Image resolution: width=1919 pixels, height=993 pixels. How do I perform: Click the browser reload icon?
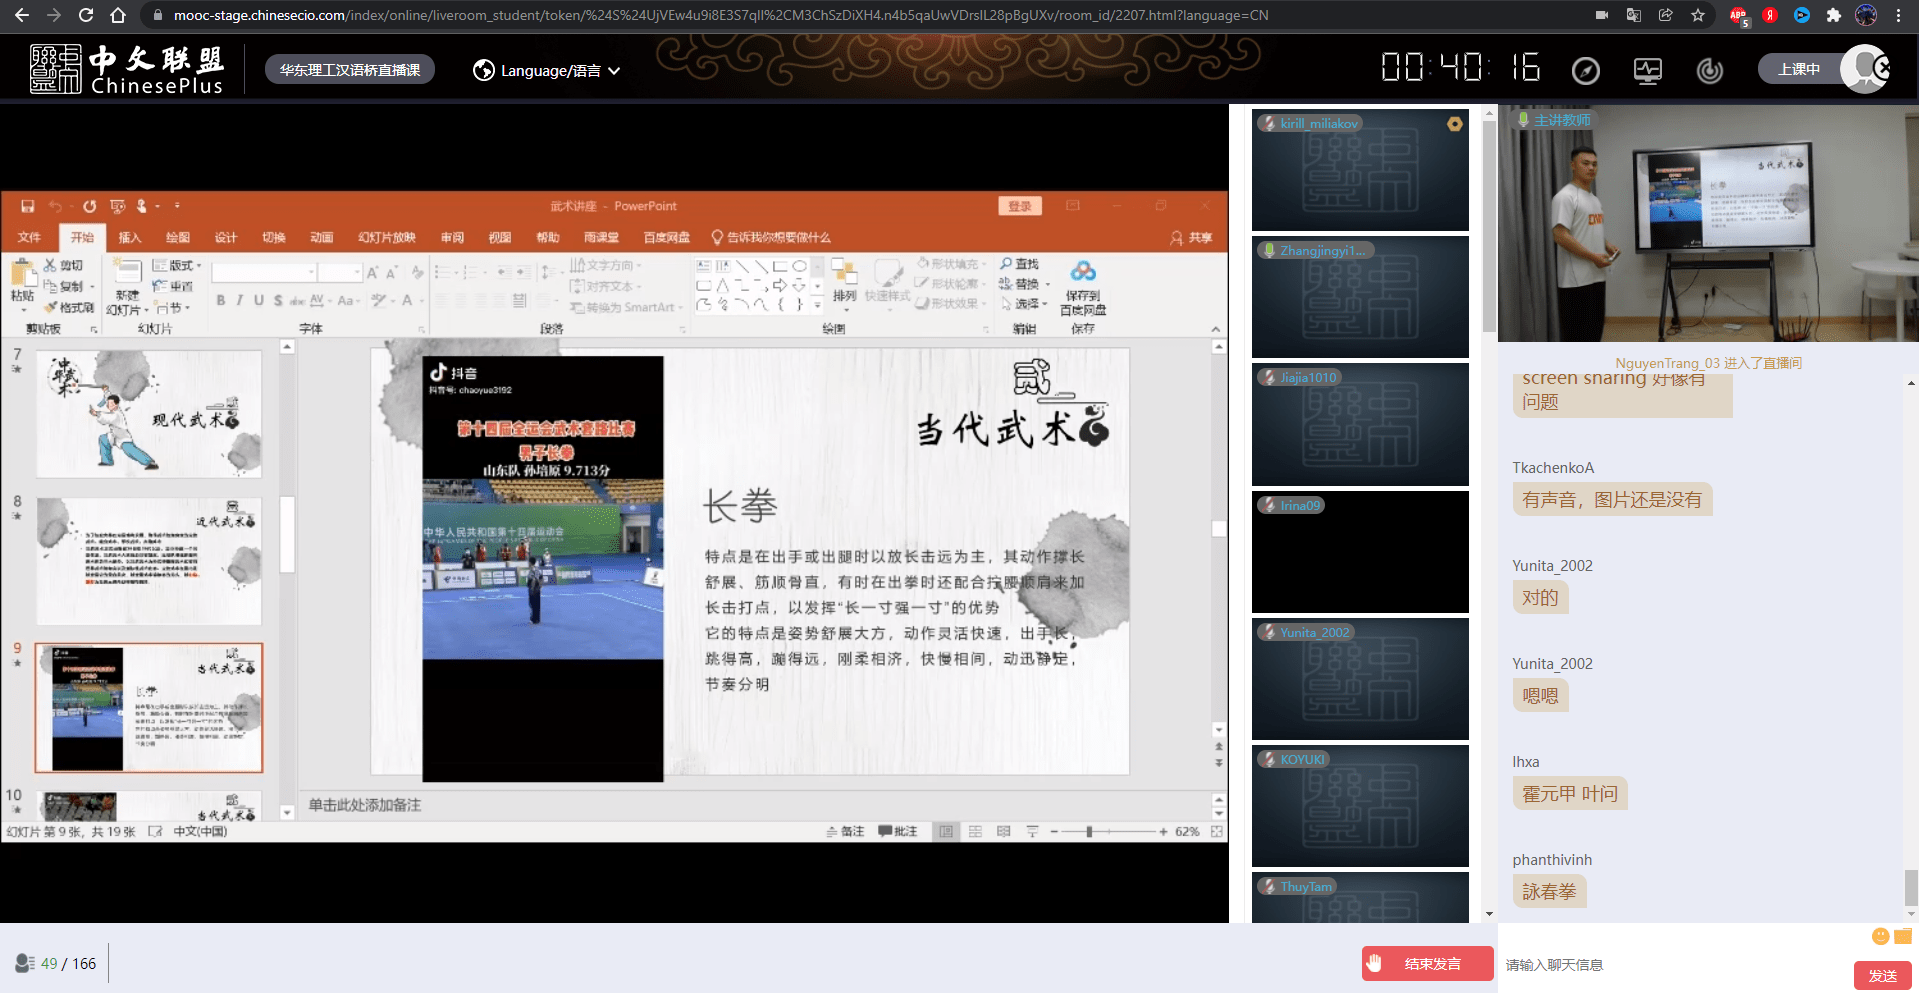86,15
